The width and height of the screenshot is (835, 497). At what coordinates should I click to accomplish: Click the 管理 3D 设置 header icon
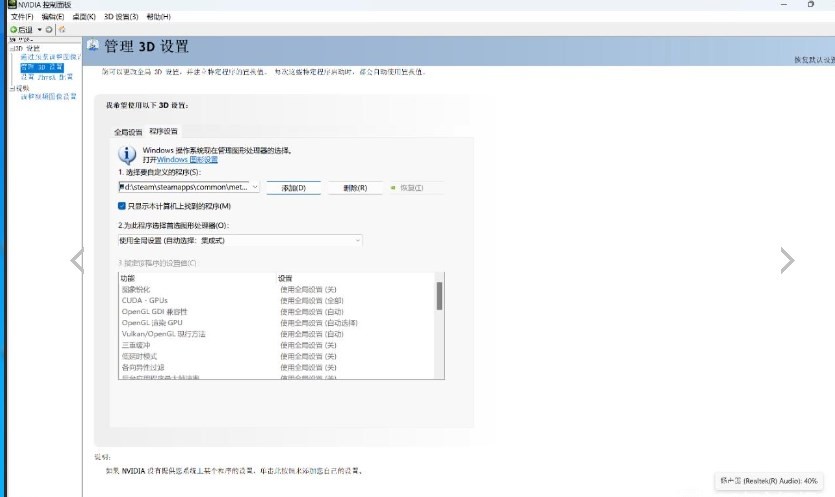[x=93, y=45]
